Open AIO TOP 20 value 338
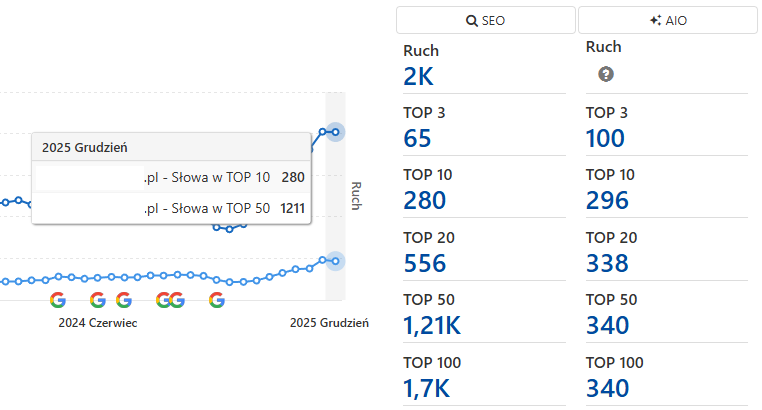 (x=607, y=263)
